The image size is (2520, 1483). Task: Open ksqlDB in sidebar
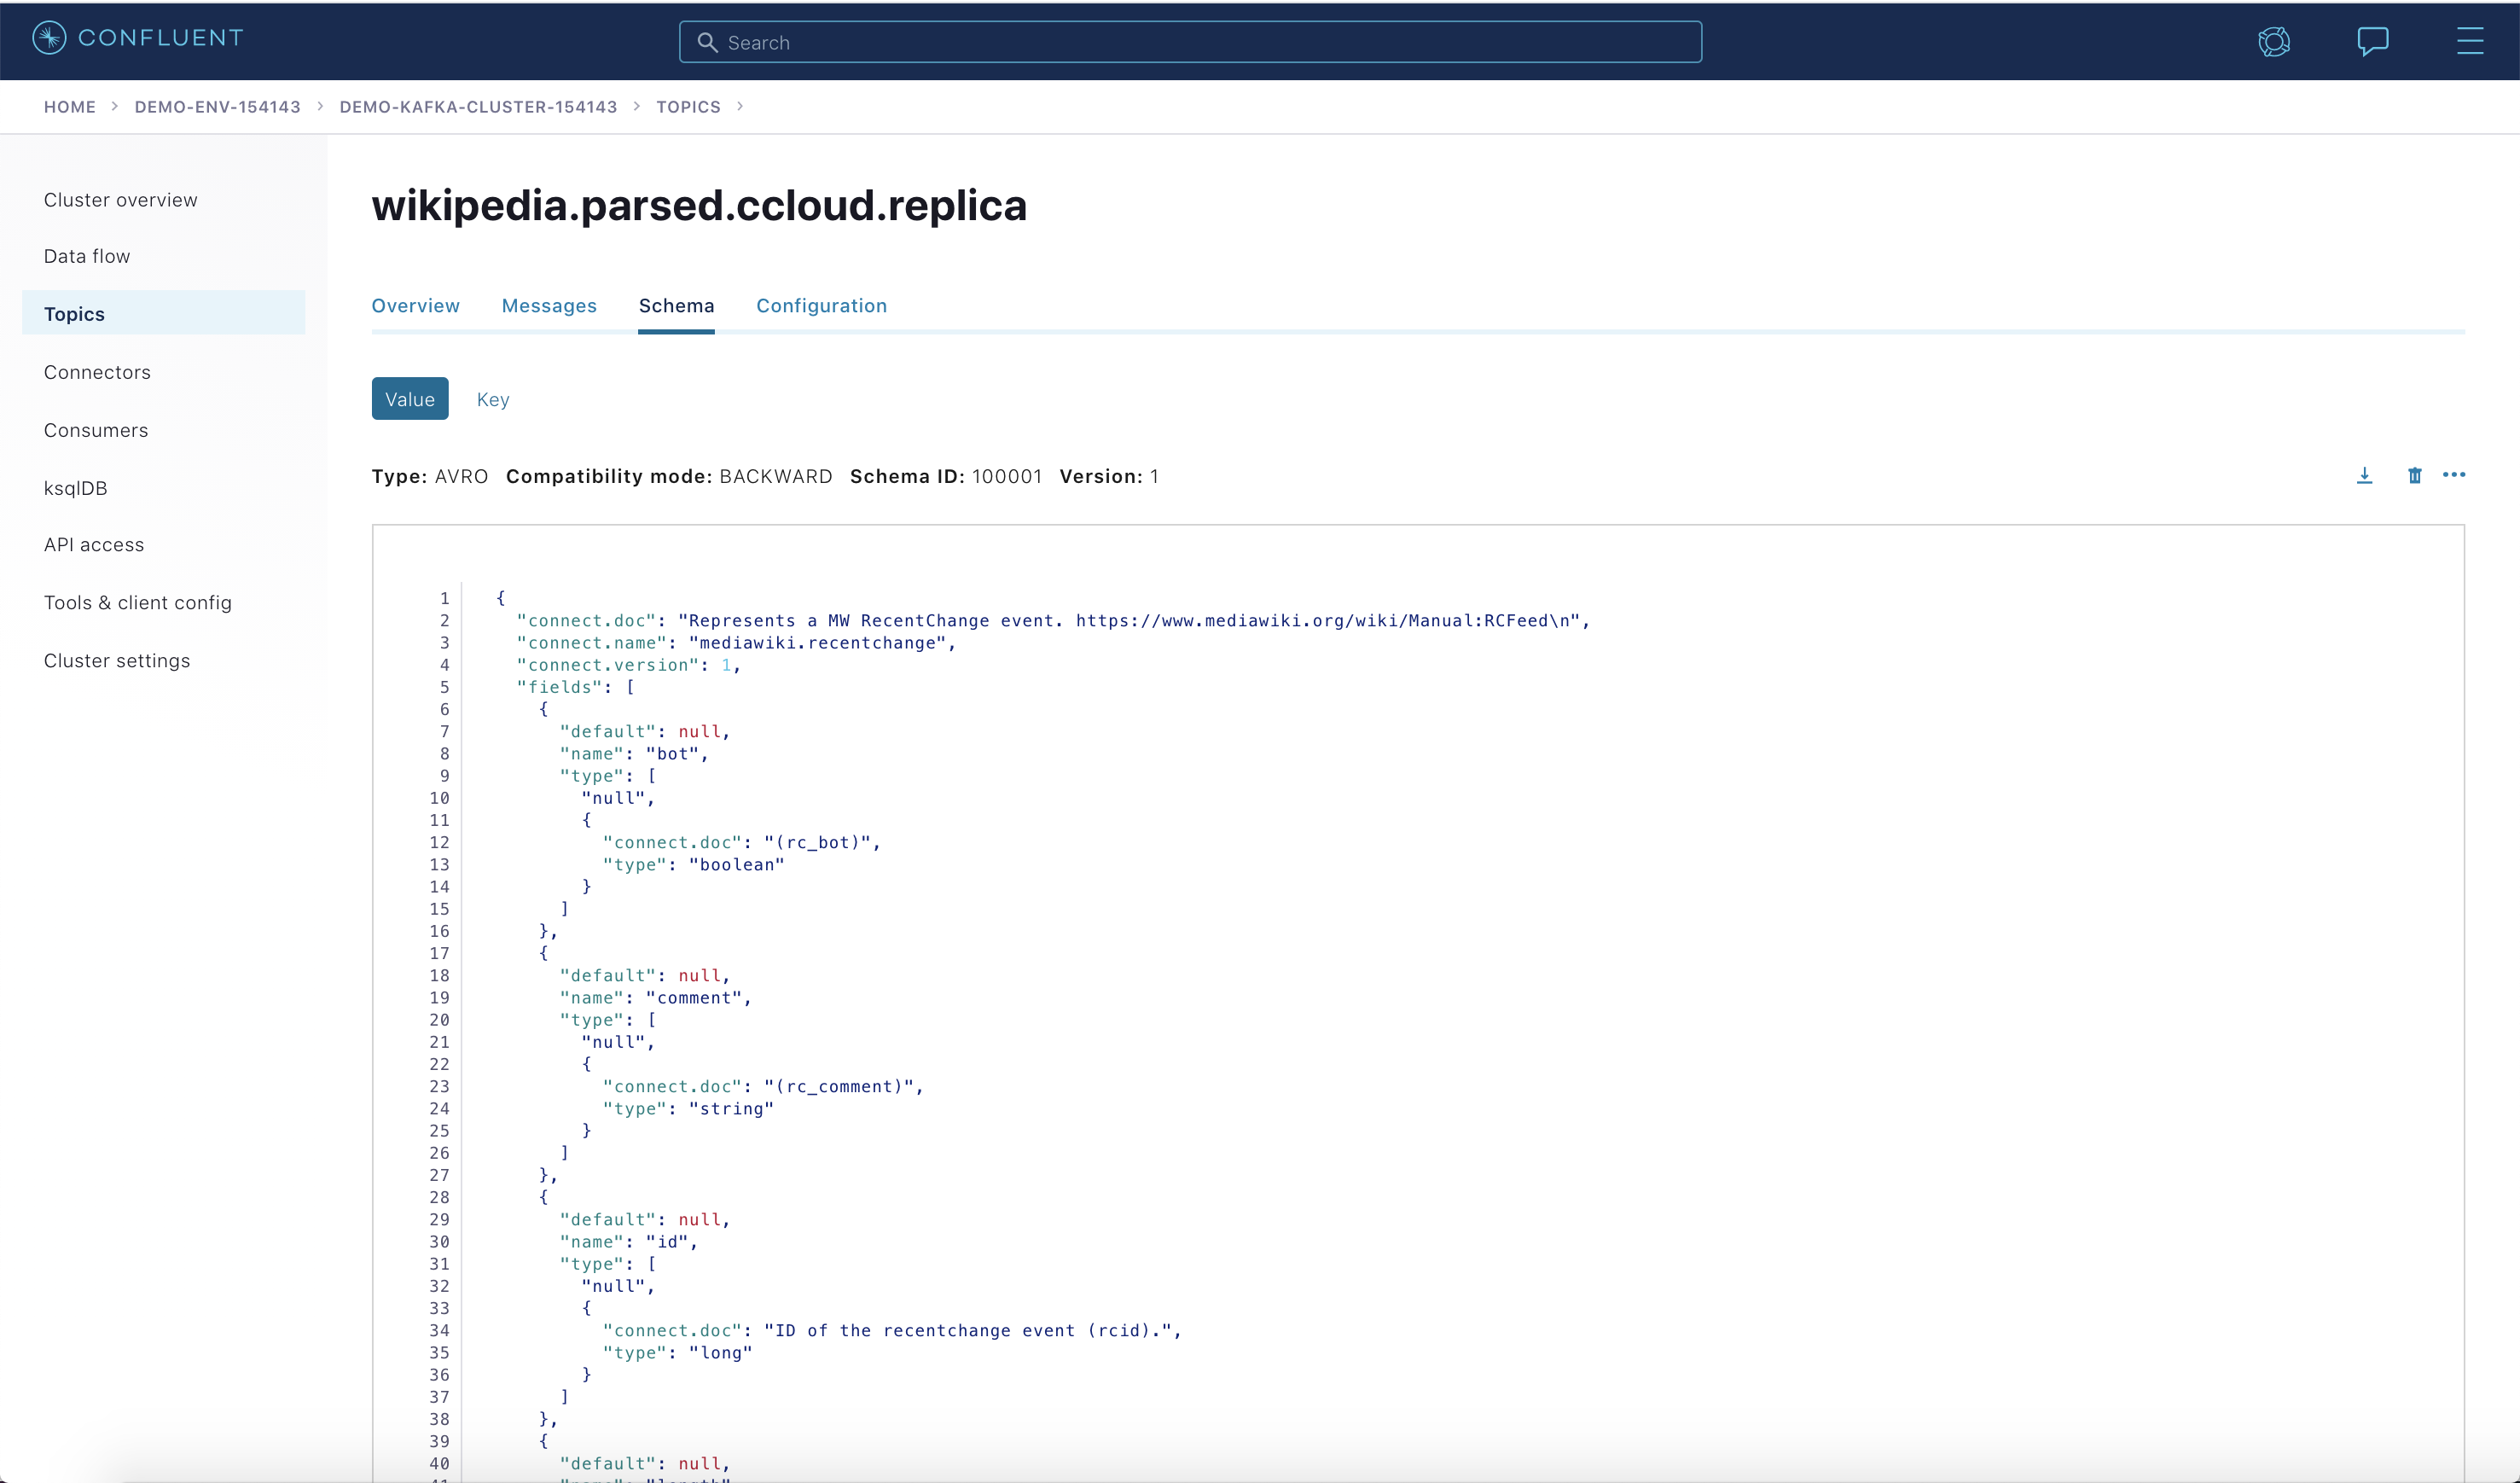[76, 488]
